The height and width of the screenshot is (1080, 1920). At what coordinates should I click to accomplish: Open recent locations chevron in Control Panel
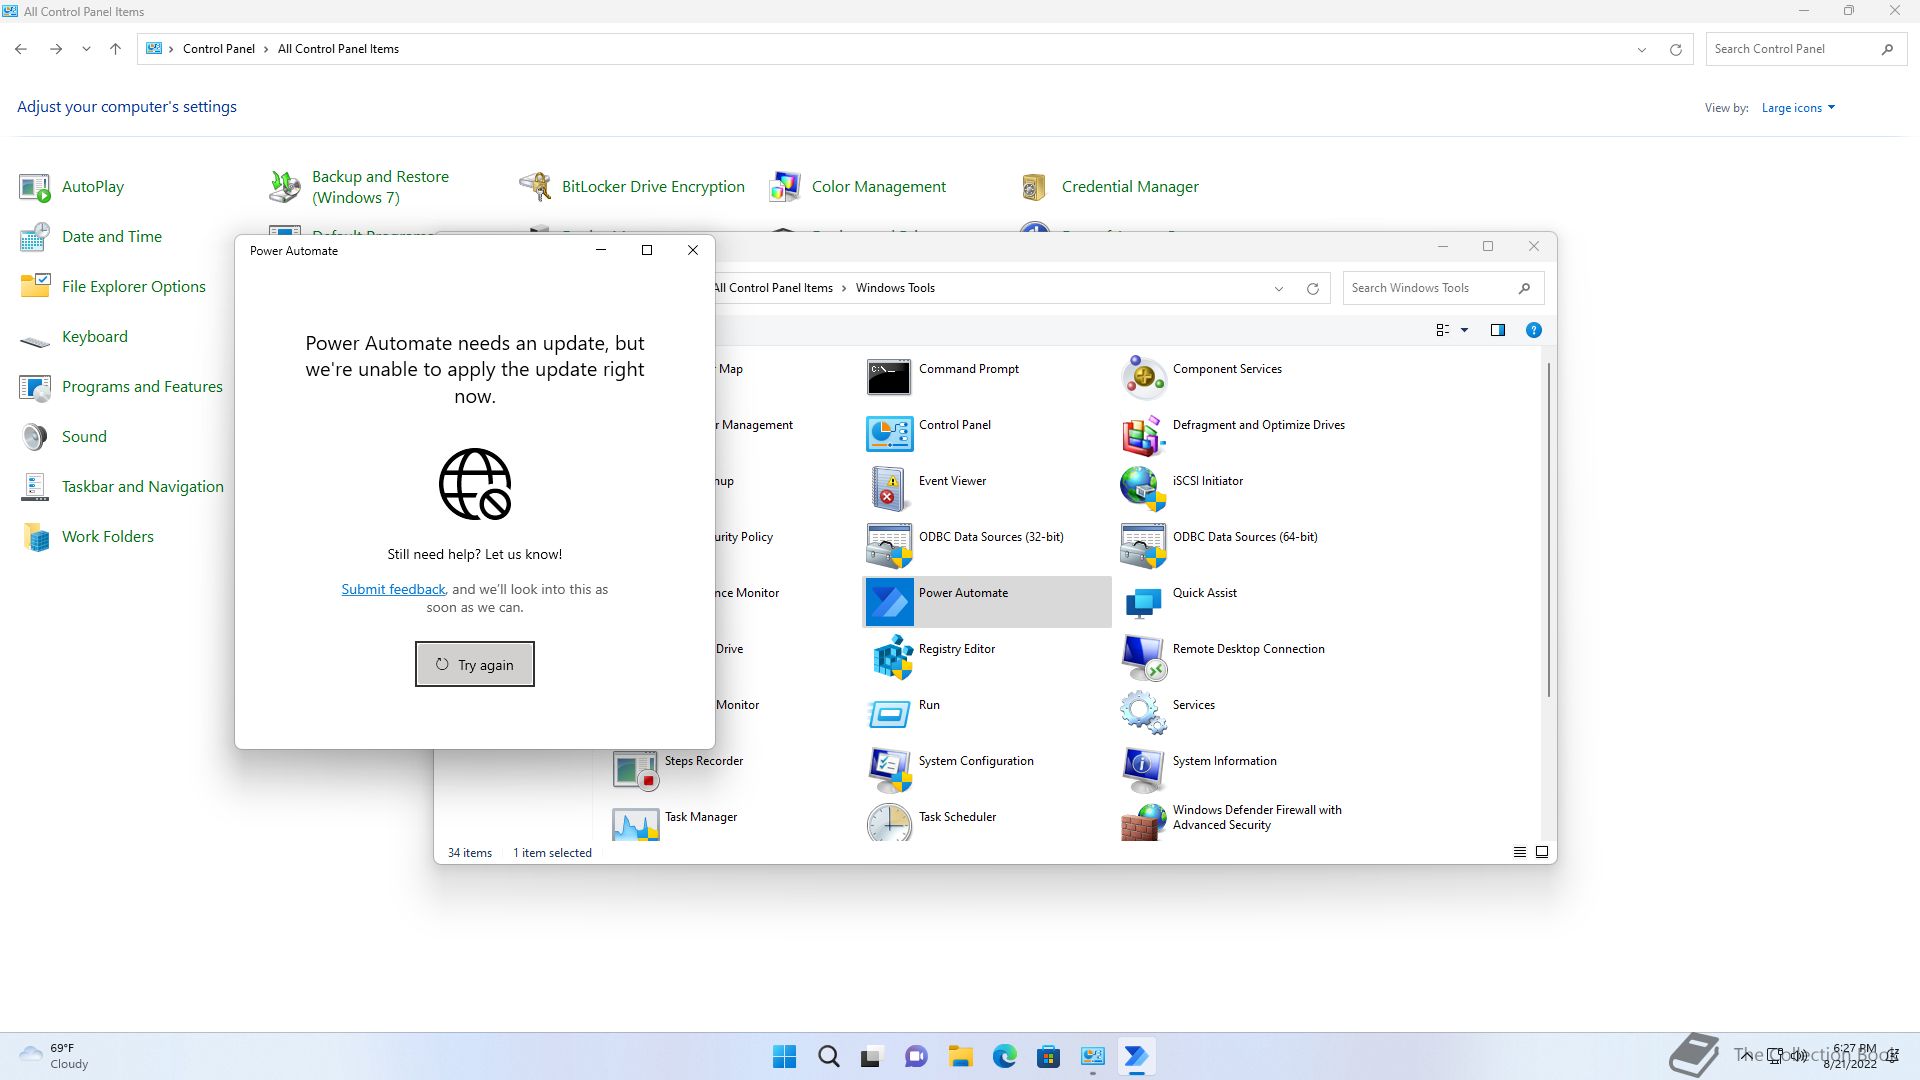click(86, 49)
